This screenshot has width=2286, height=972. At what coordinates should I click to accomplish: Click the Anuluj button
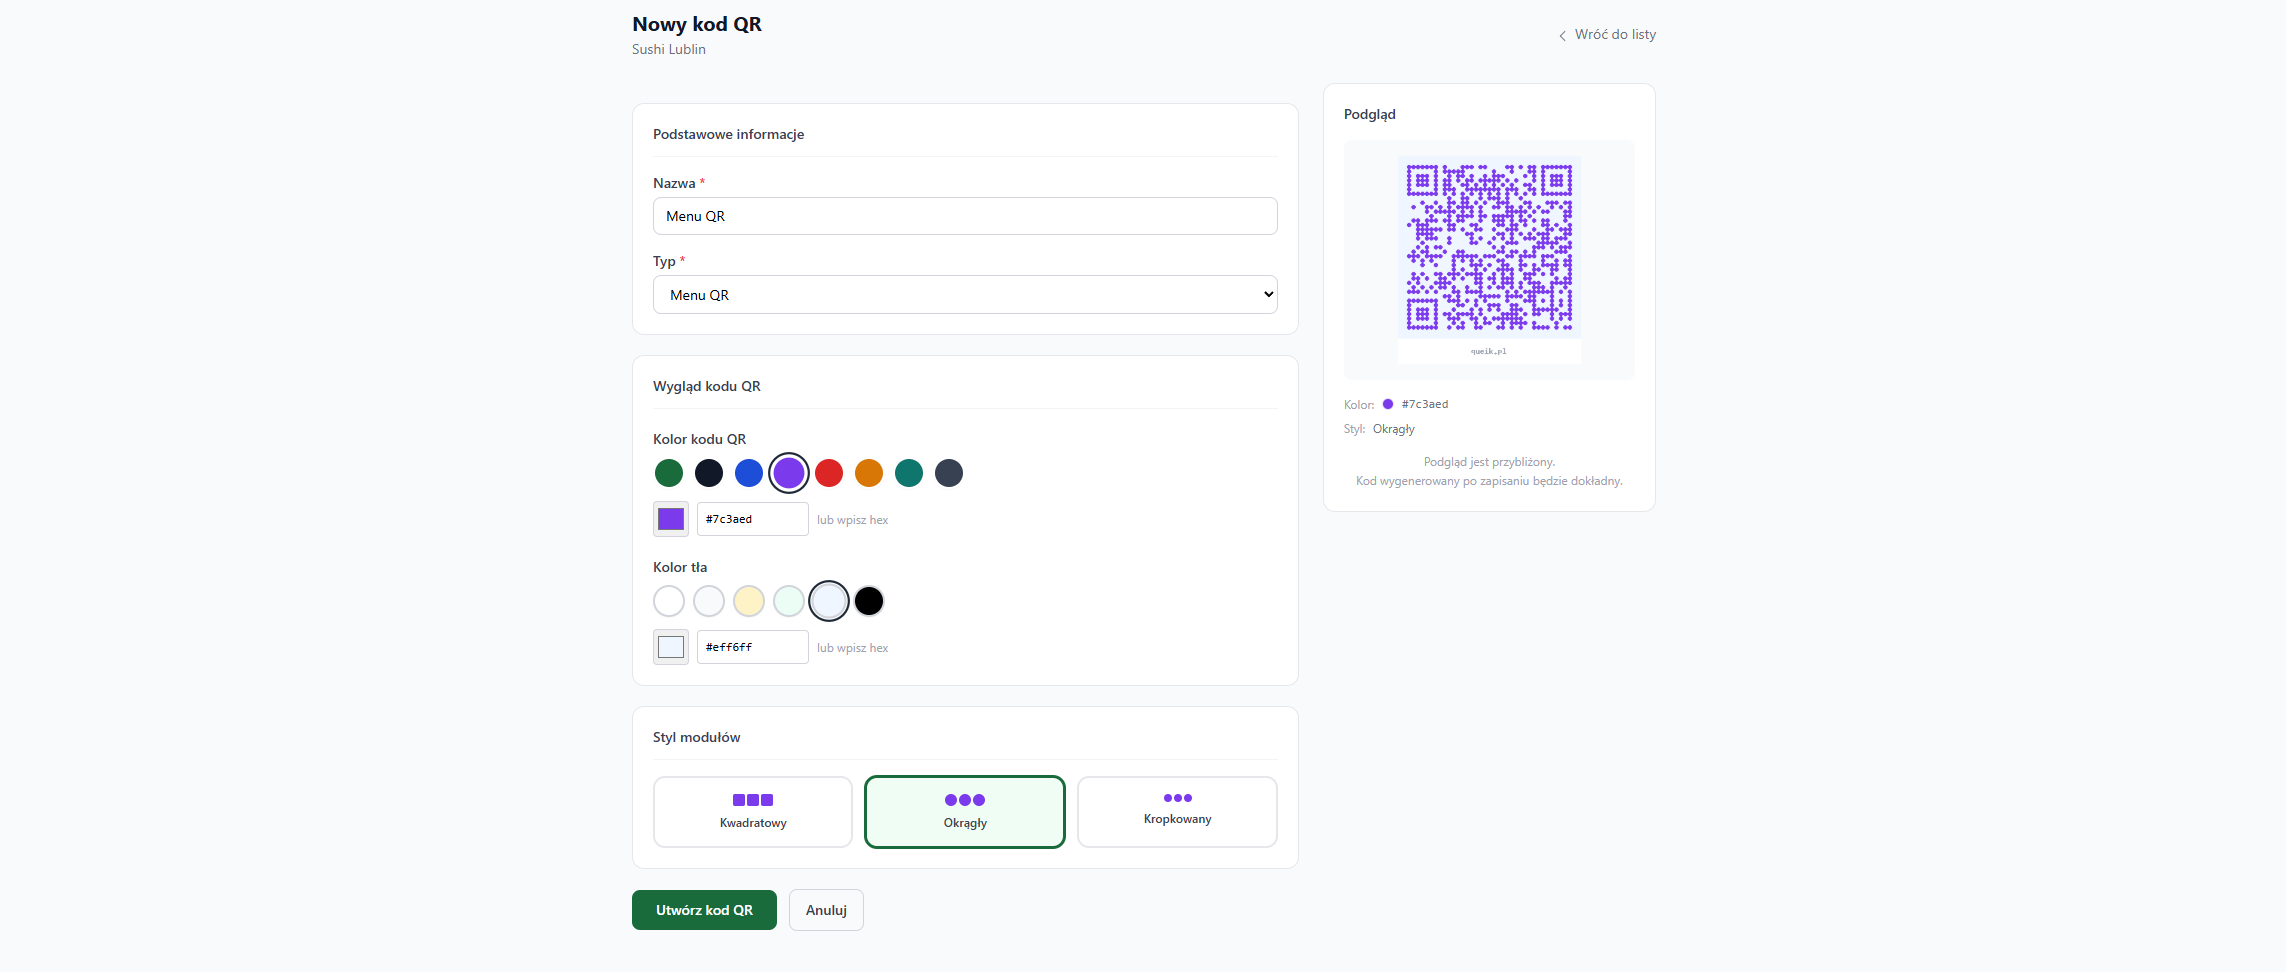tap(826, 910)
